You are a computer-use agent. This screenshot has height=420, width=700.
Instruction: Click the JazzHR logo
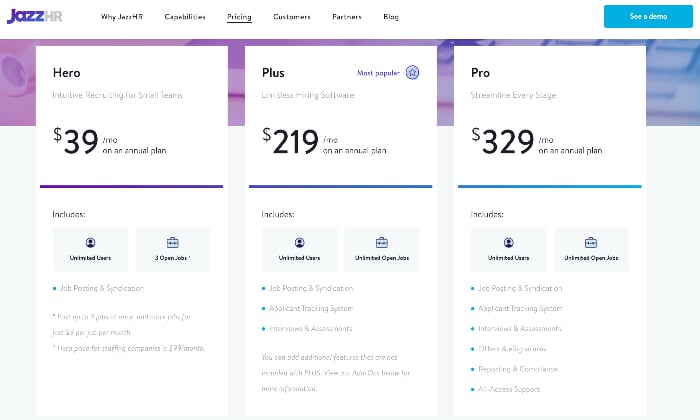(35, 16)
